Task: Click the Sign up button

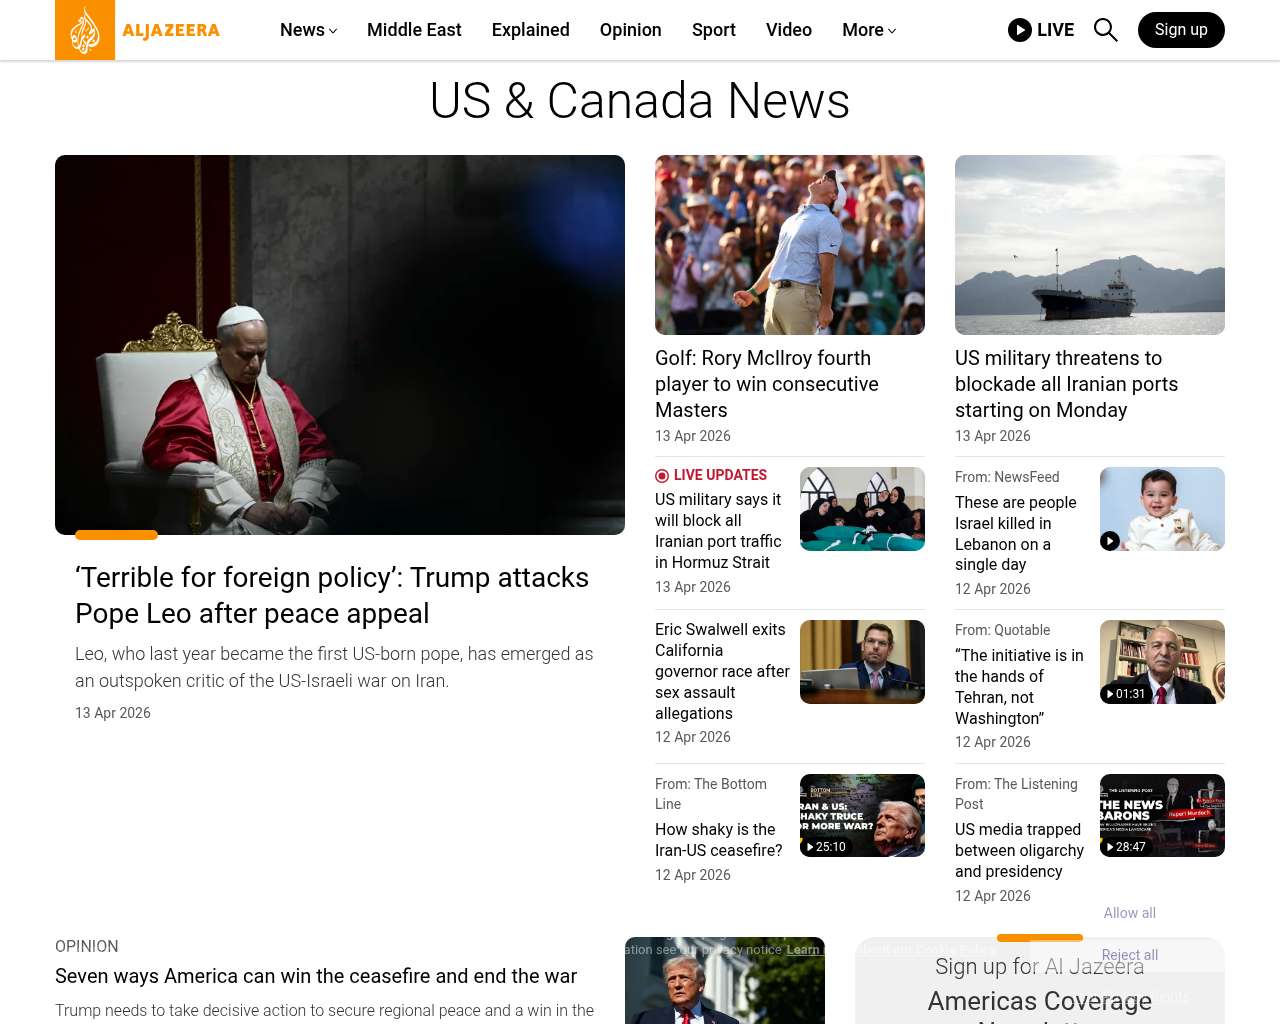Action: click(1180, 30)
